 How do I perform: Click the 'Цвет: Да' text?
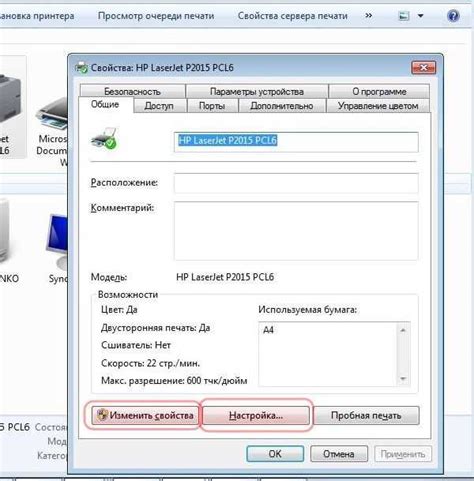click(119, 310)
